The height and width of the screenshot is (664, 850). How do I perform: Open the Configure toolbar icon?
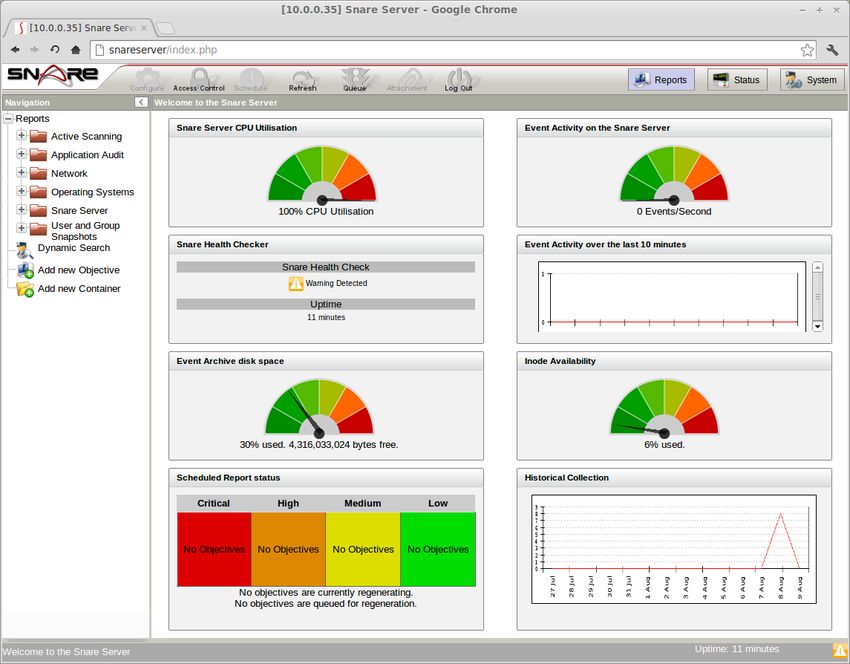click(x=147, y=80)
